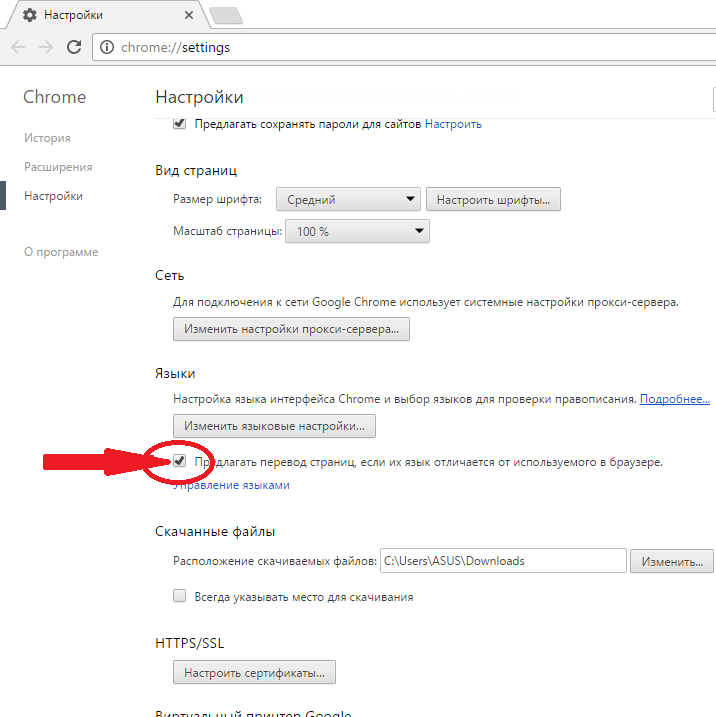Screen dimensions: 716x717
Task: Open a new tab button
Action: pyautogui.click(x=226, y=15)
